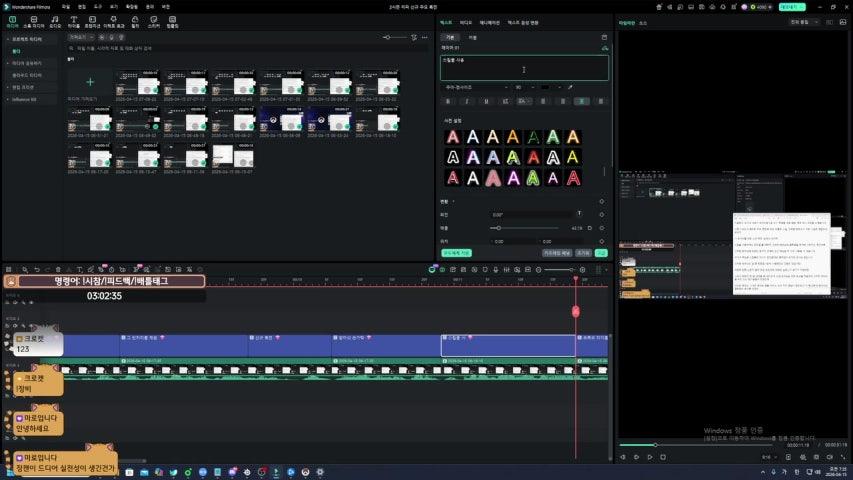Click the text color eyedropper icon
This screenshot has width=853, height=480.
pos(570,87)
